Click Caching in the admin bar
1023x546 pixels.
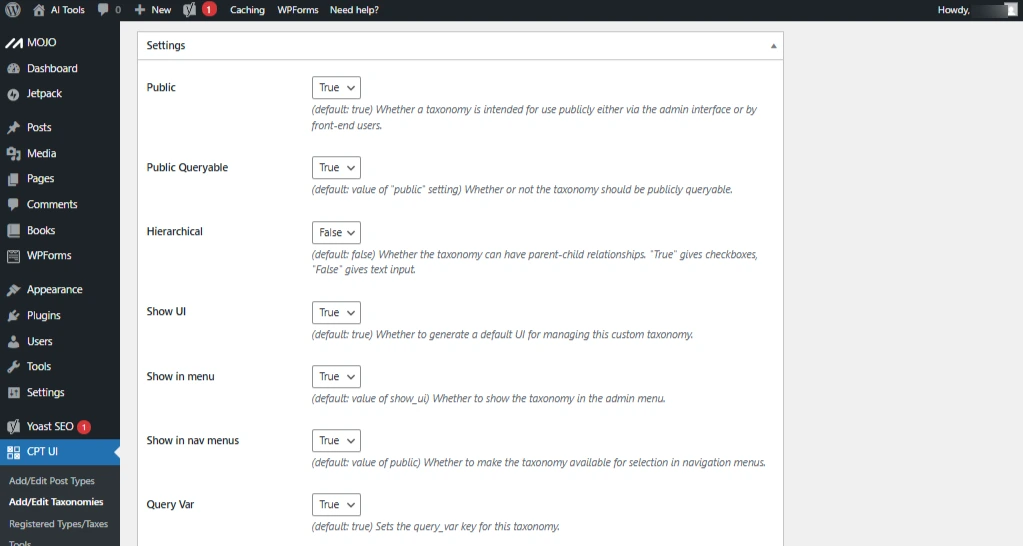click(247, 10)
